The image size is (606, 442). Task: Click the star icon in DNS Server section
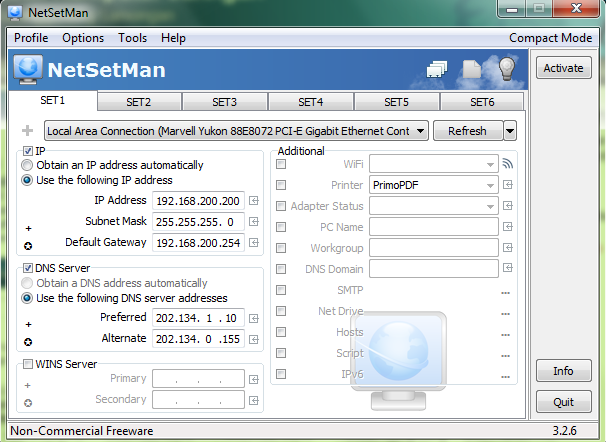[x=28, y=342]
